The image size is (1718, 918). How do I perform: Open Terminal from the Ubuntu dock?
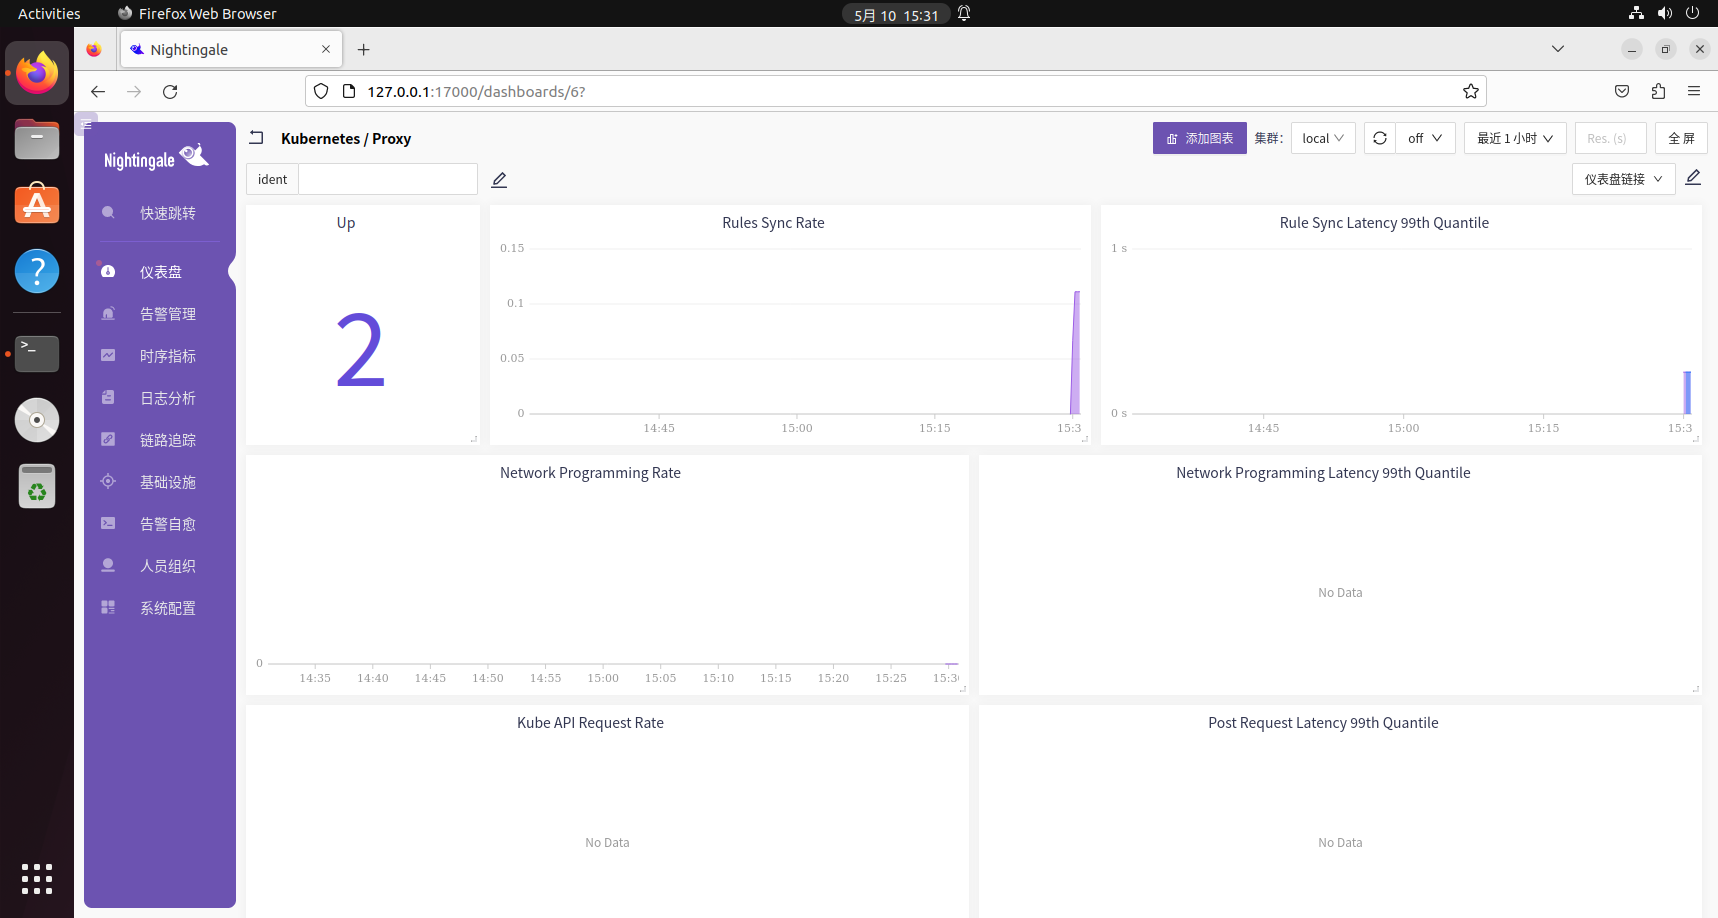point(37,353)
